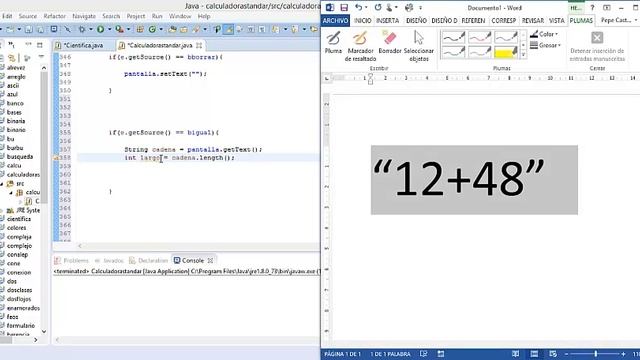Screen dimensions: 640x360
Task: Close the Calculadorastandar.java editor tab
Action: [199, 45]
